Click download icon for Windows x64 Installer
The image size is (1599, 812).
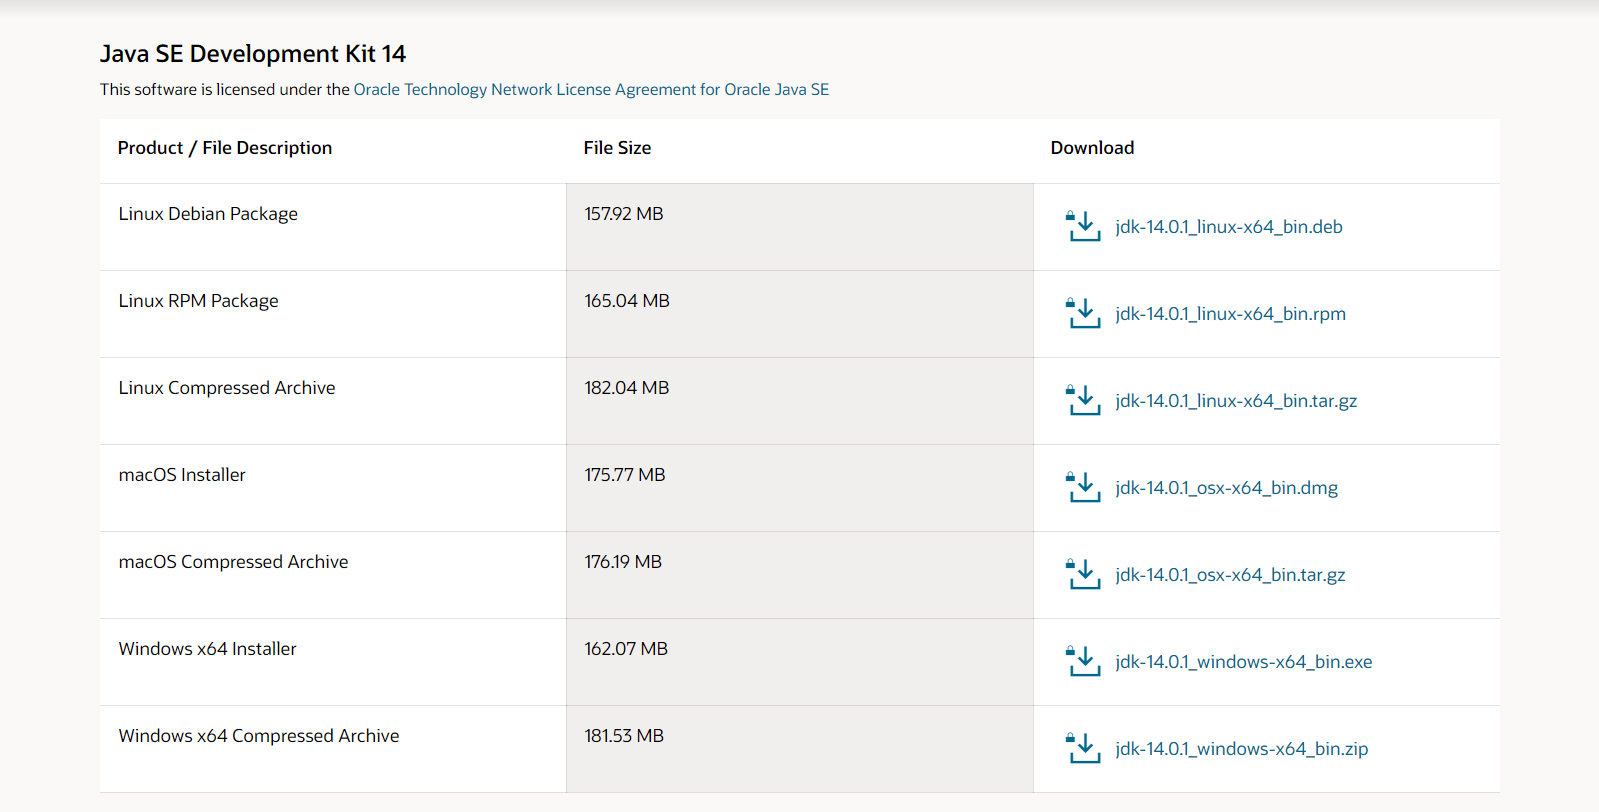(1084, 661)
